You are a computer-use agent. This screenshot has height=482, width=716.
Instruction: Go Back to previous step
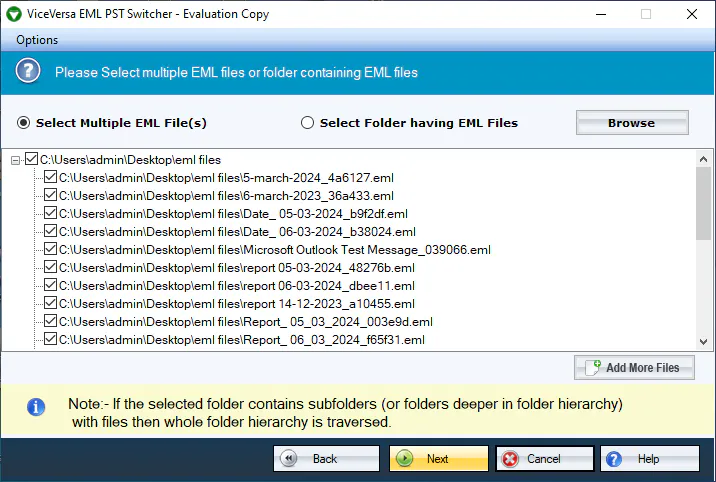tap(326, 458)
